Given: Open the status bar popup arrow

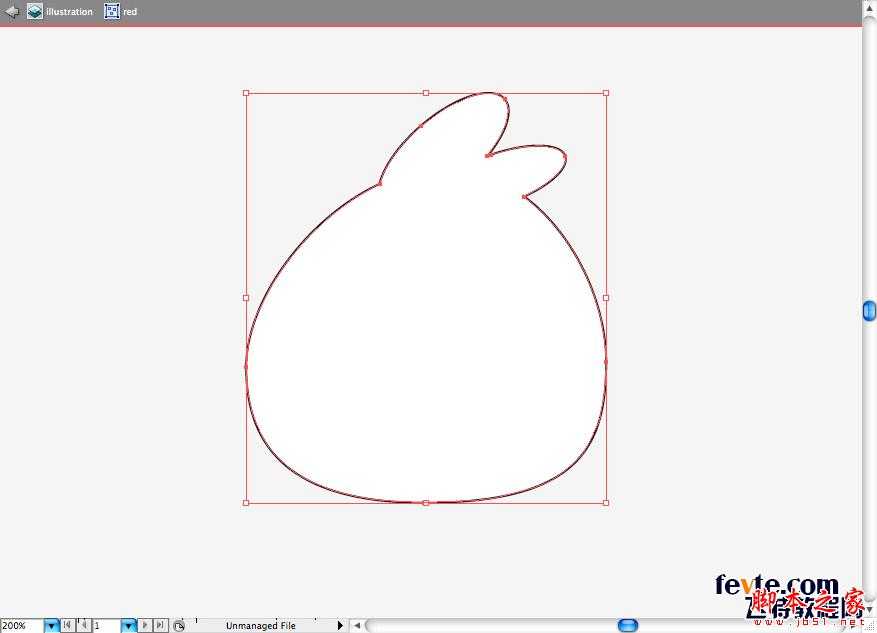Looking at the screenshot, I should coord(340,625).
